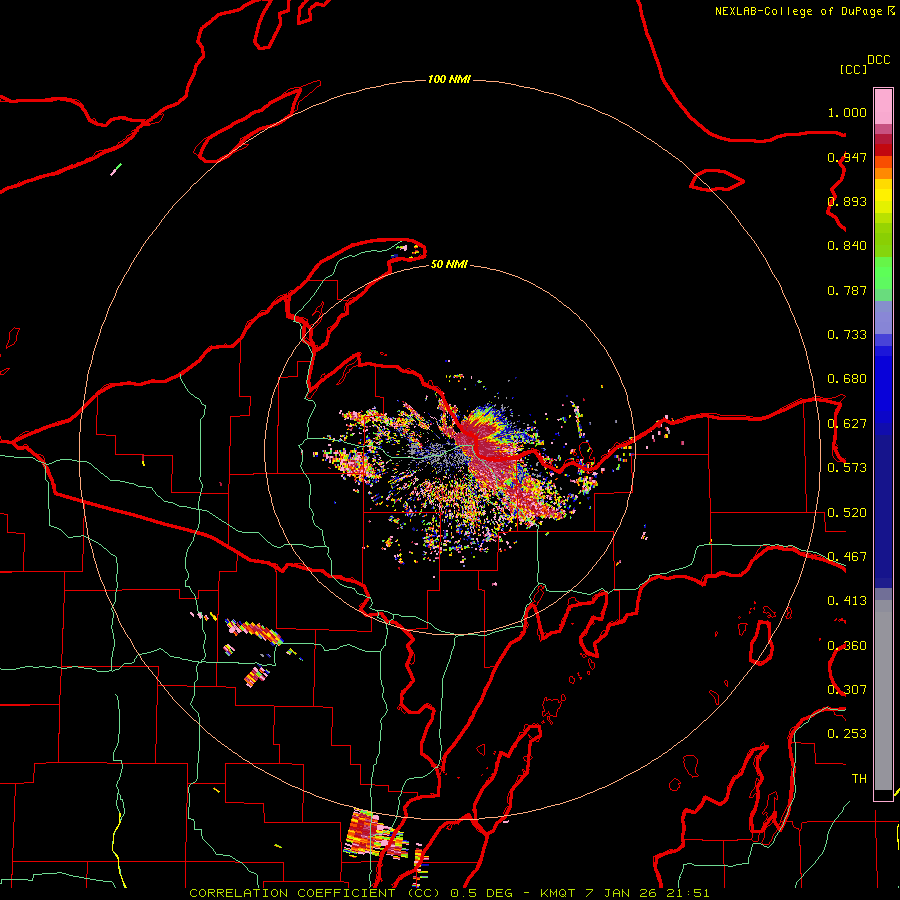The image size is (900, 900).
Task: Click the 100 NMI range ring label
Action: (449, 79)
